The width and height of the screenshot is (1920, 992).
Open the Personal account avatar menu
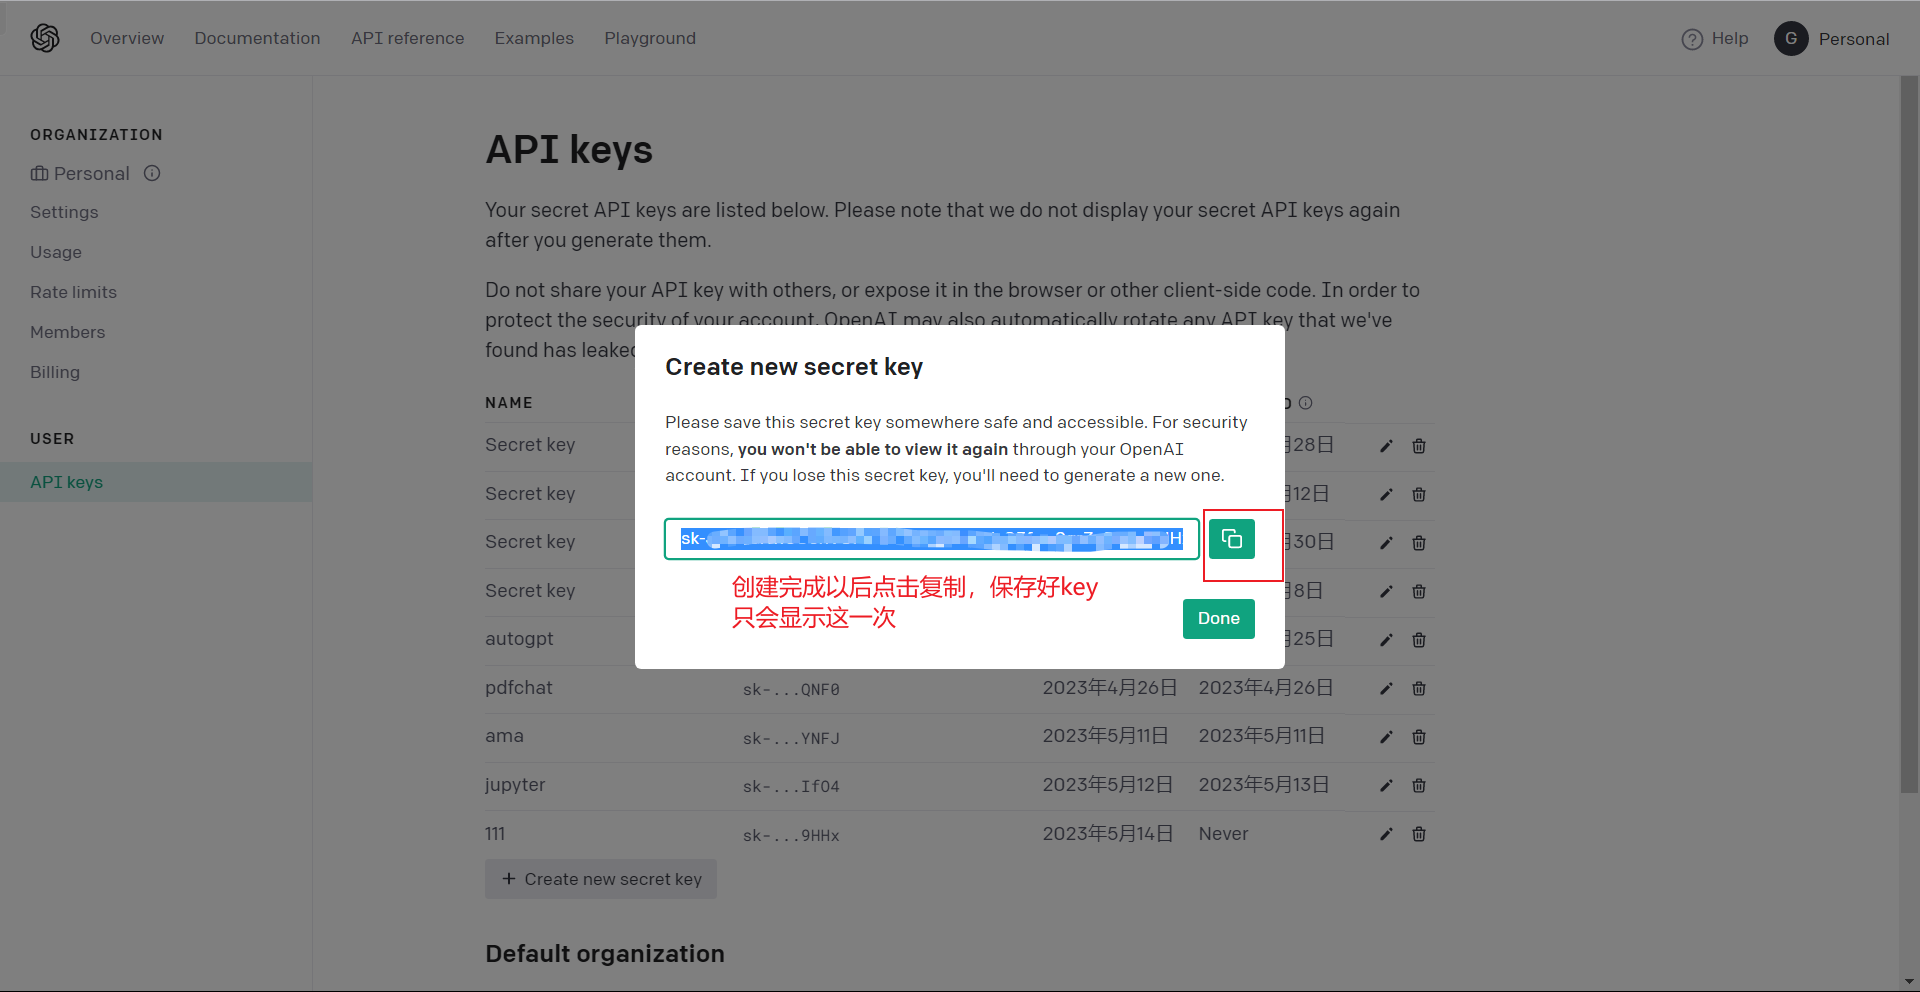[x=1790, y=39]
